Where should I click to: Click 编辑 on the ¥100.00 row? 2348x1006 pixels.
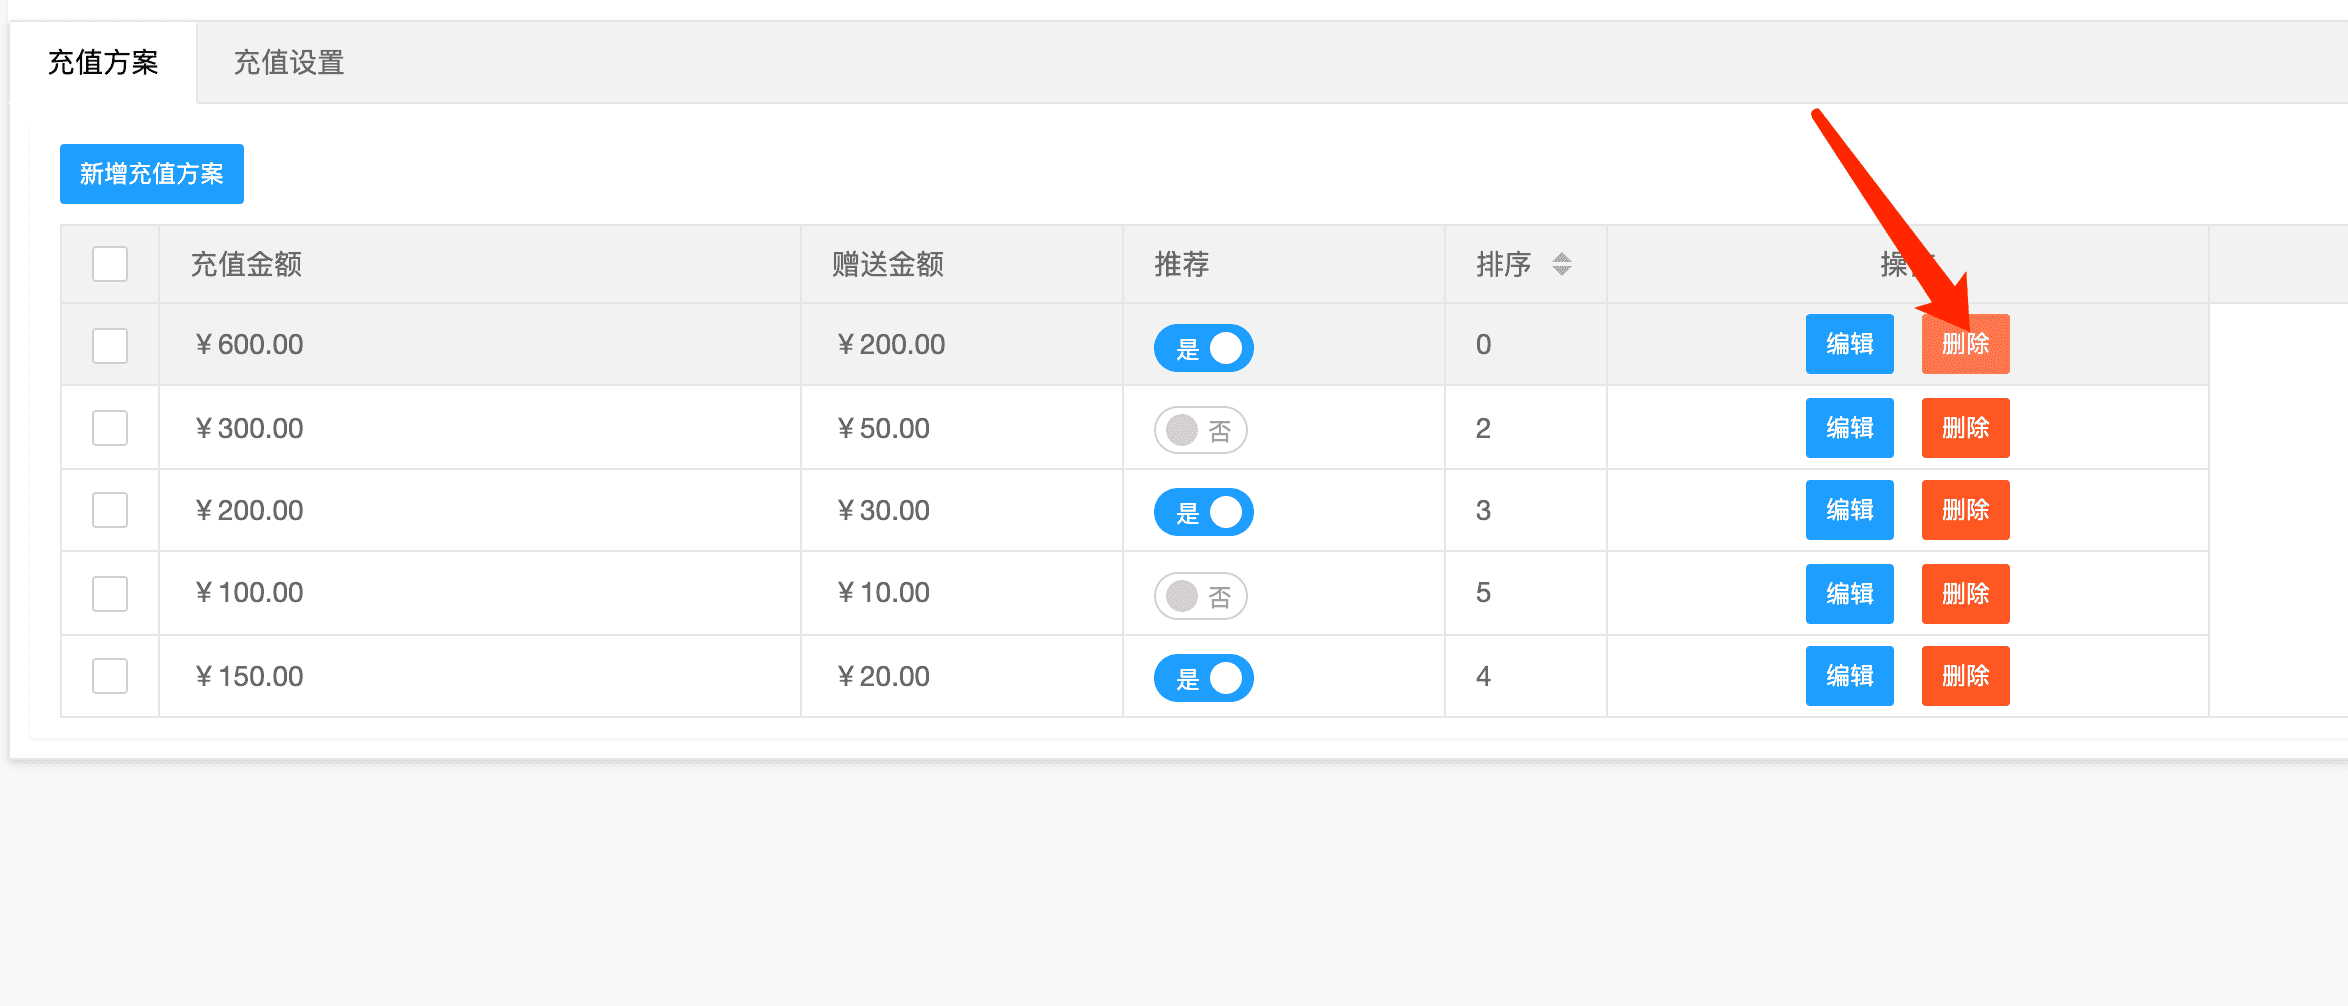click(x=1849, y=594)
